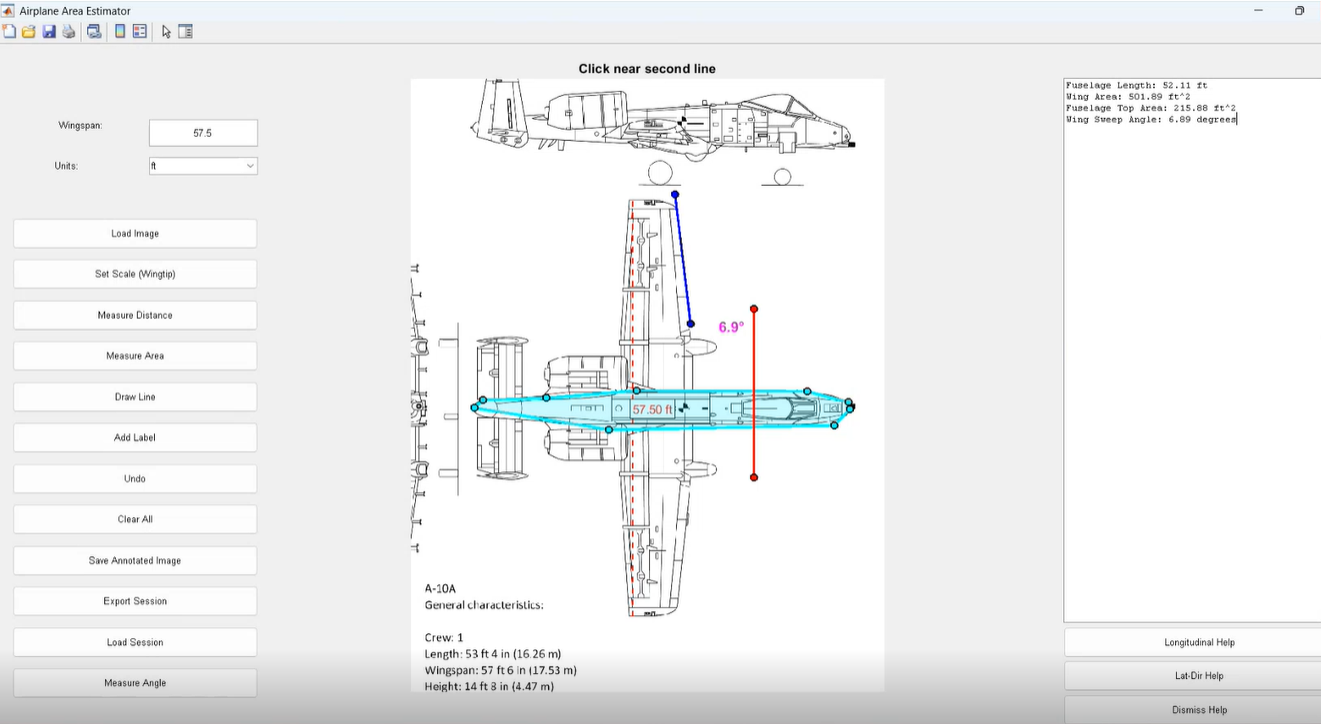Expand the Units dropdown

click(203, 166)
